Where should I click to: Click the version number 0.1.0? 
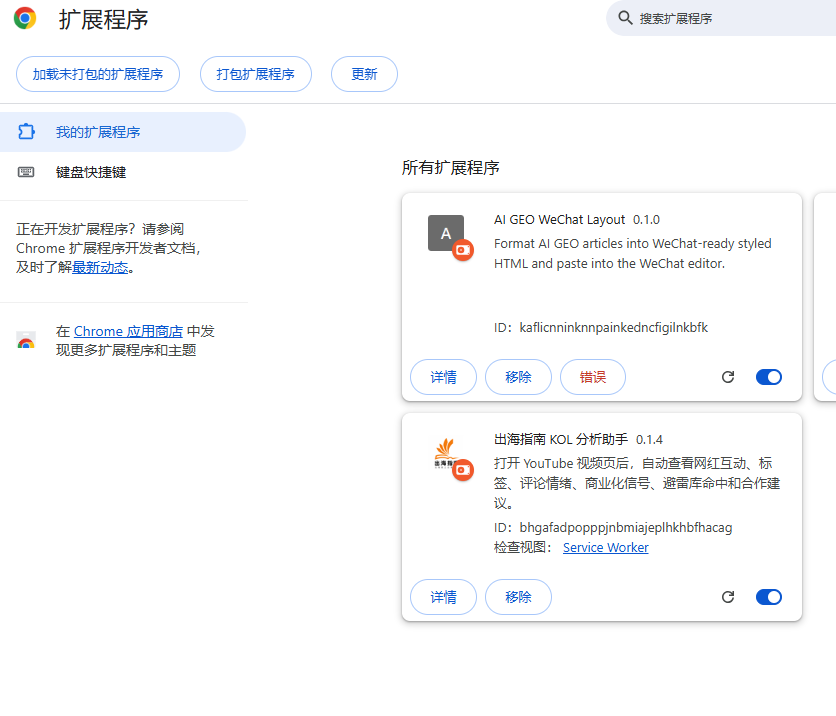pyautogui.click(x=646, y=220)
